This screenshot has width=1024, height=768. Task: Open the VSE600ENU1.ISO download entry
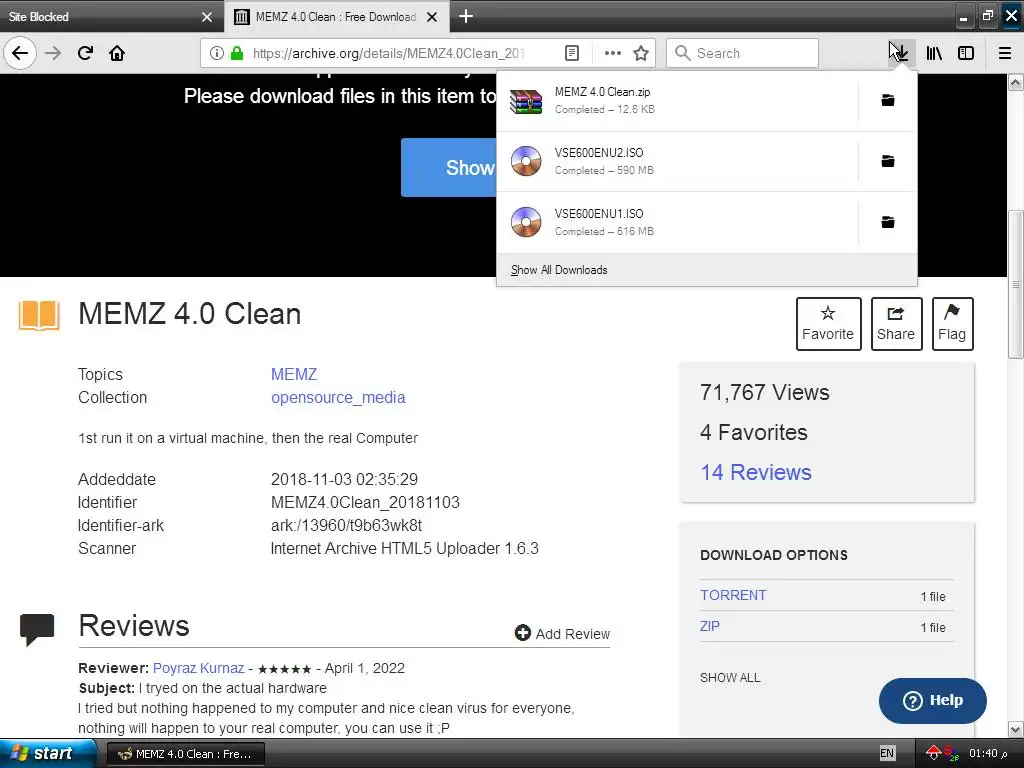676,222
